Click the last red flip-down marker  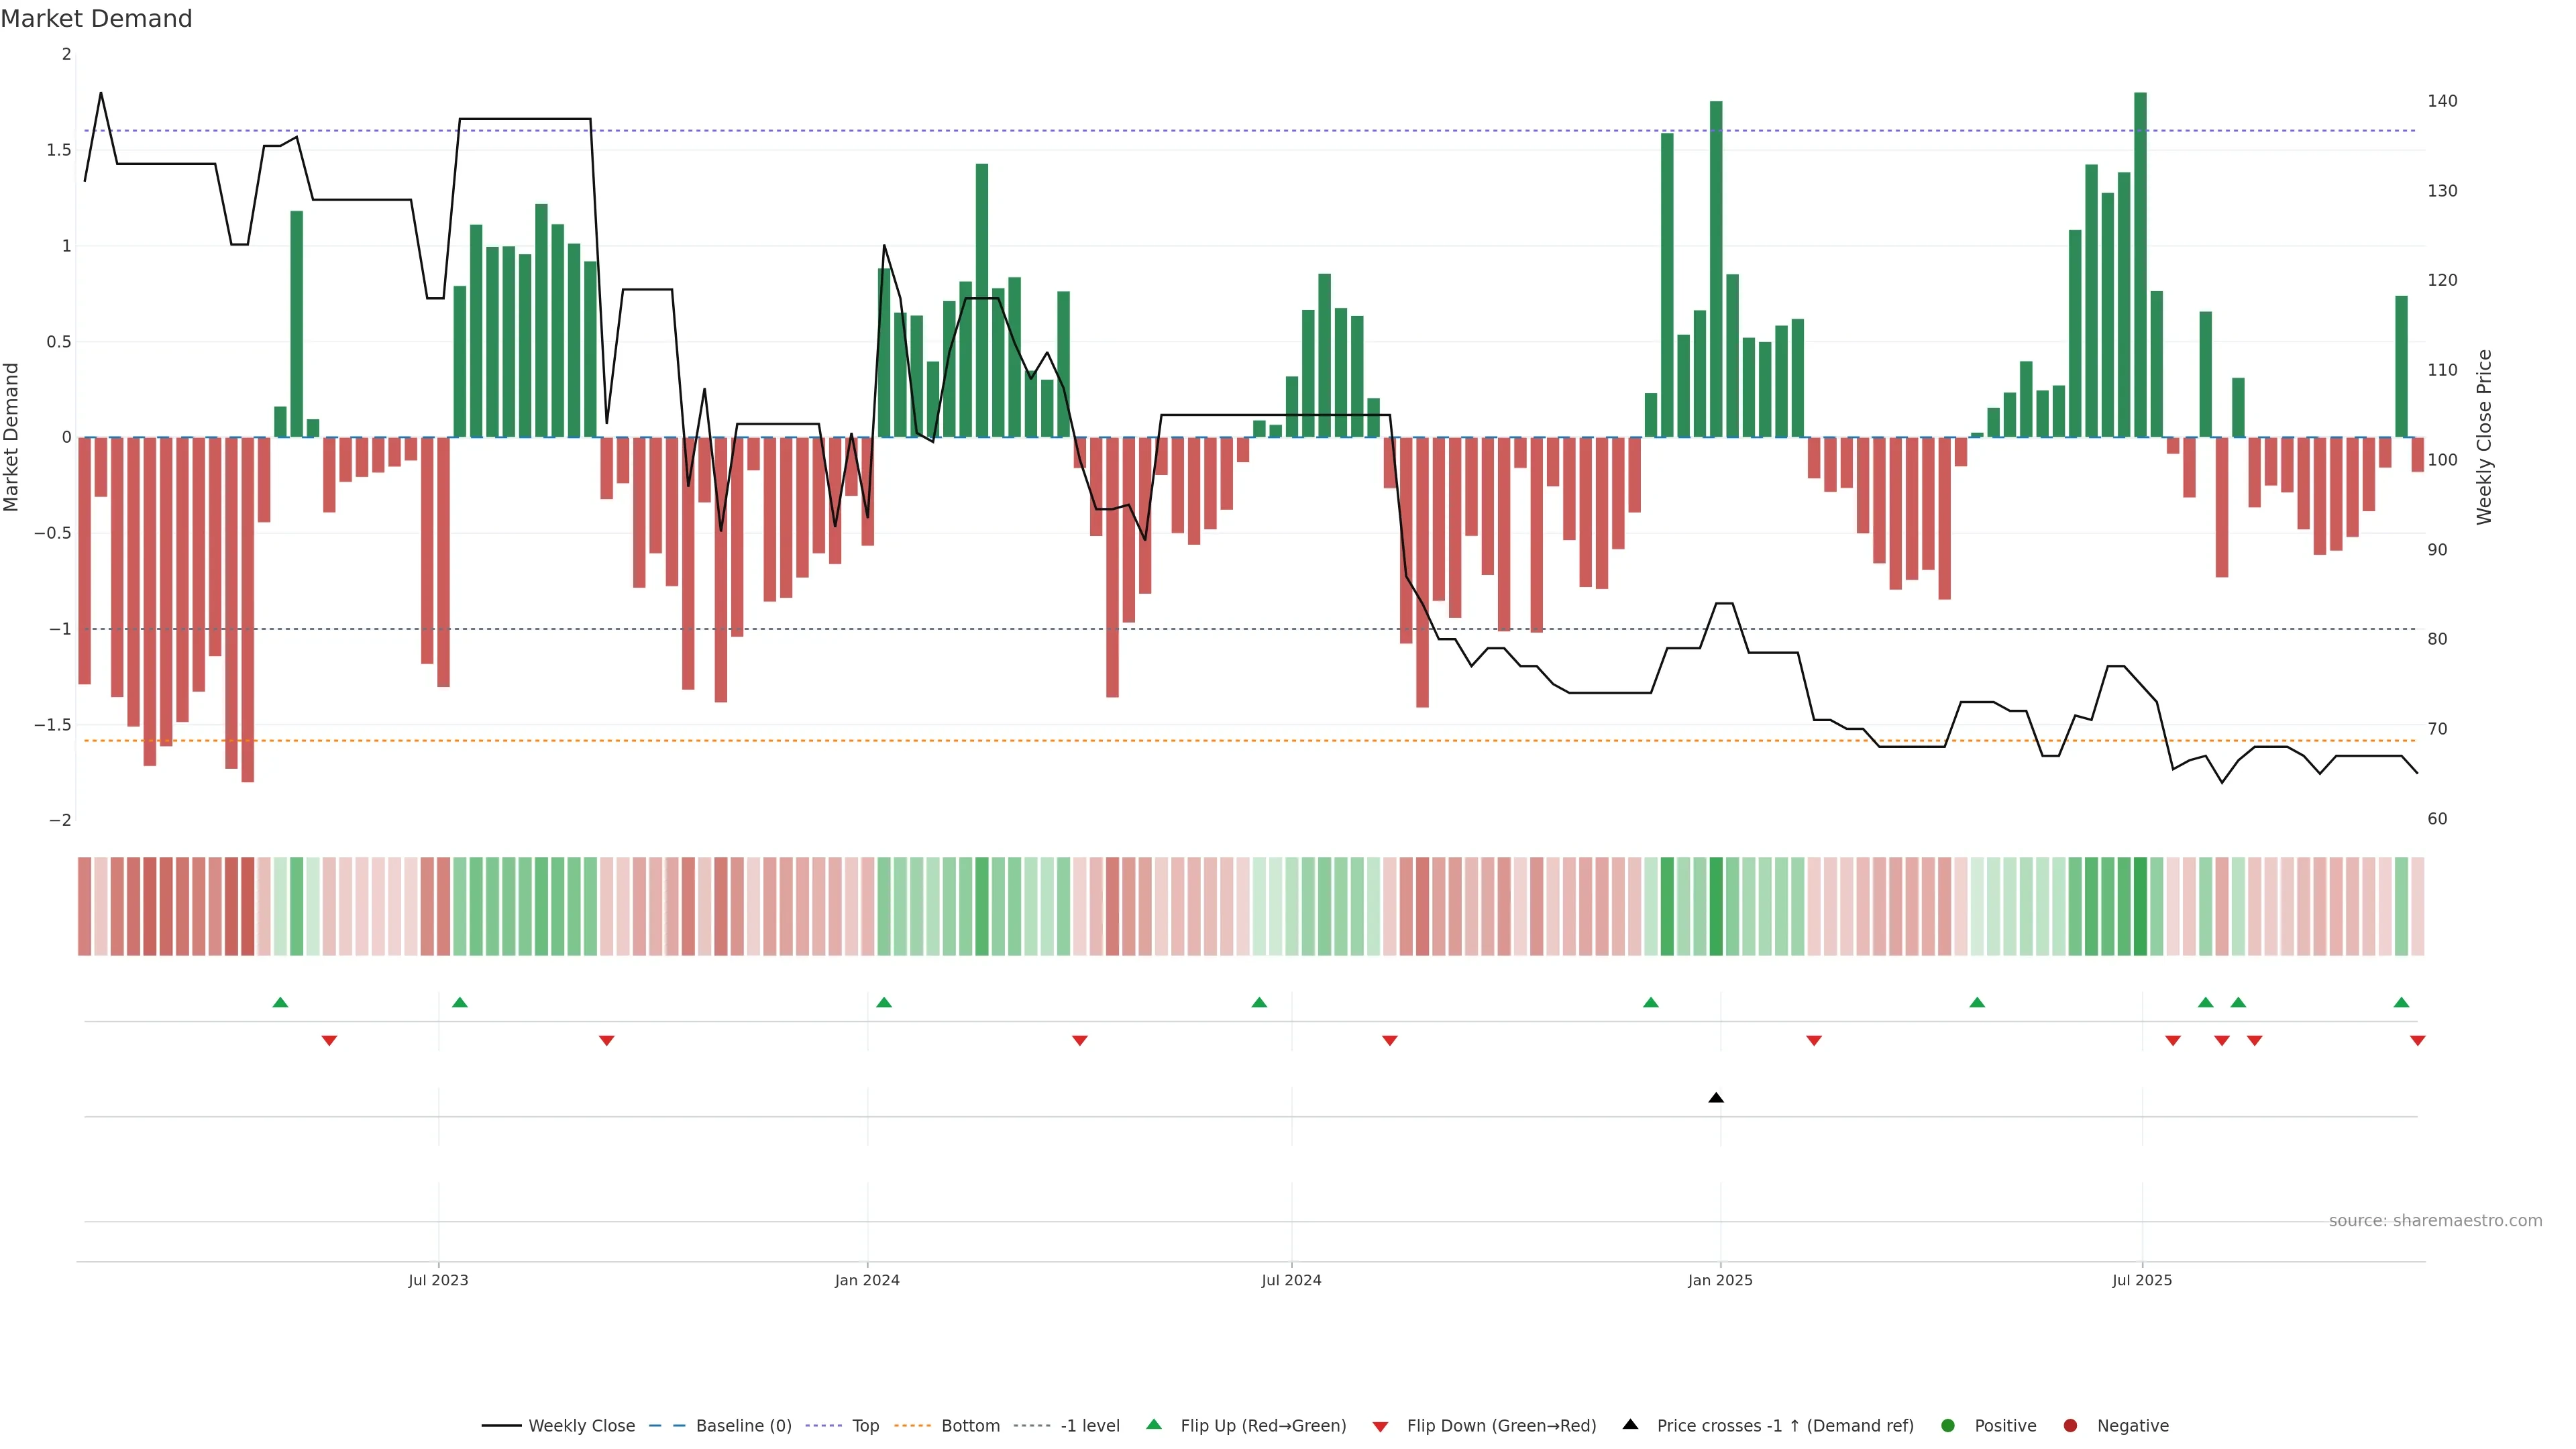2417,1041
